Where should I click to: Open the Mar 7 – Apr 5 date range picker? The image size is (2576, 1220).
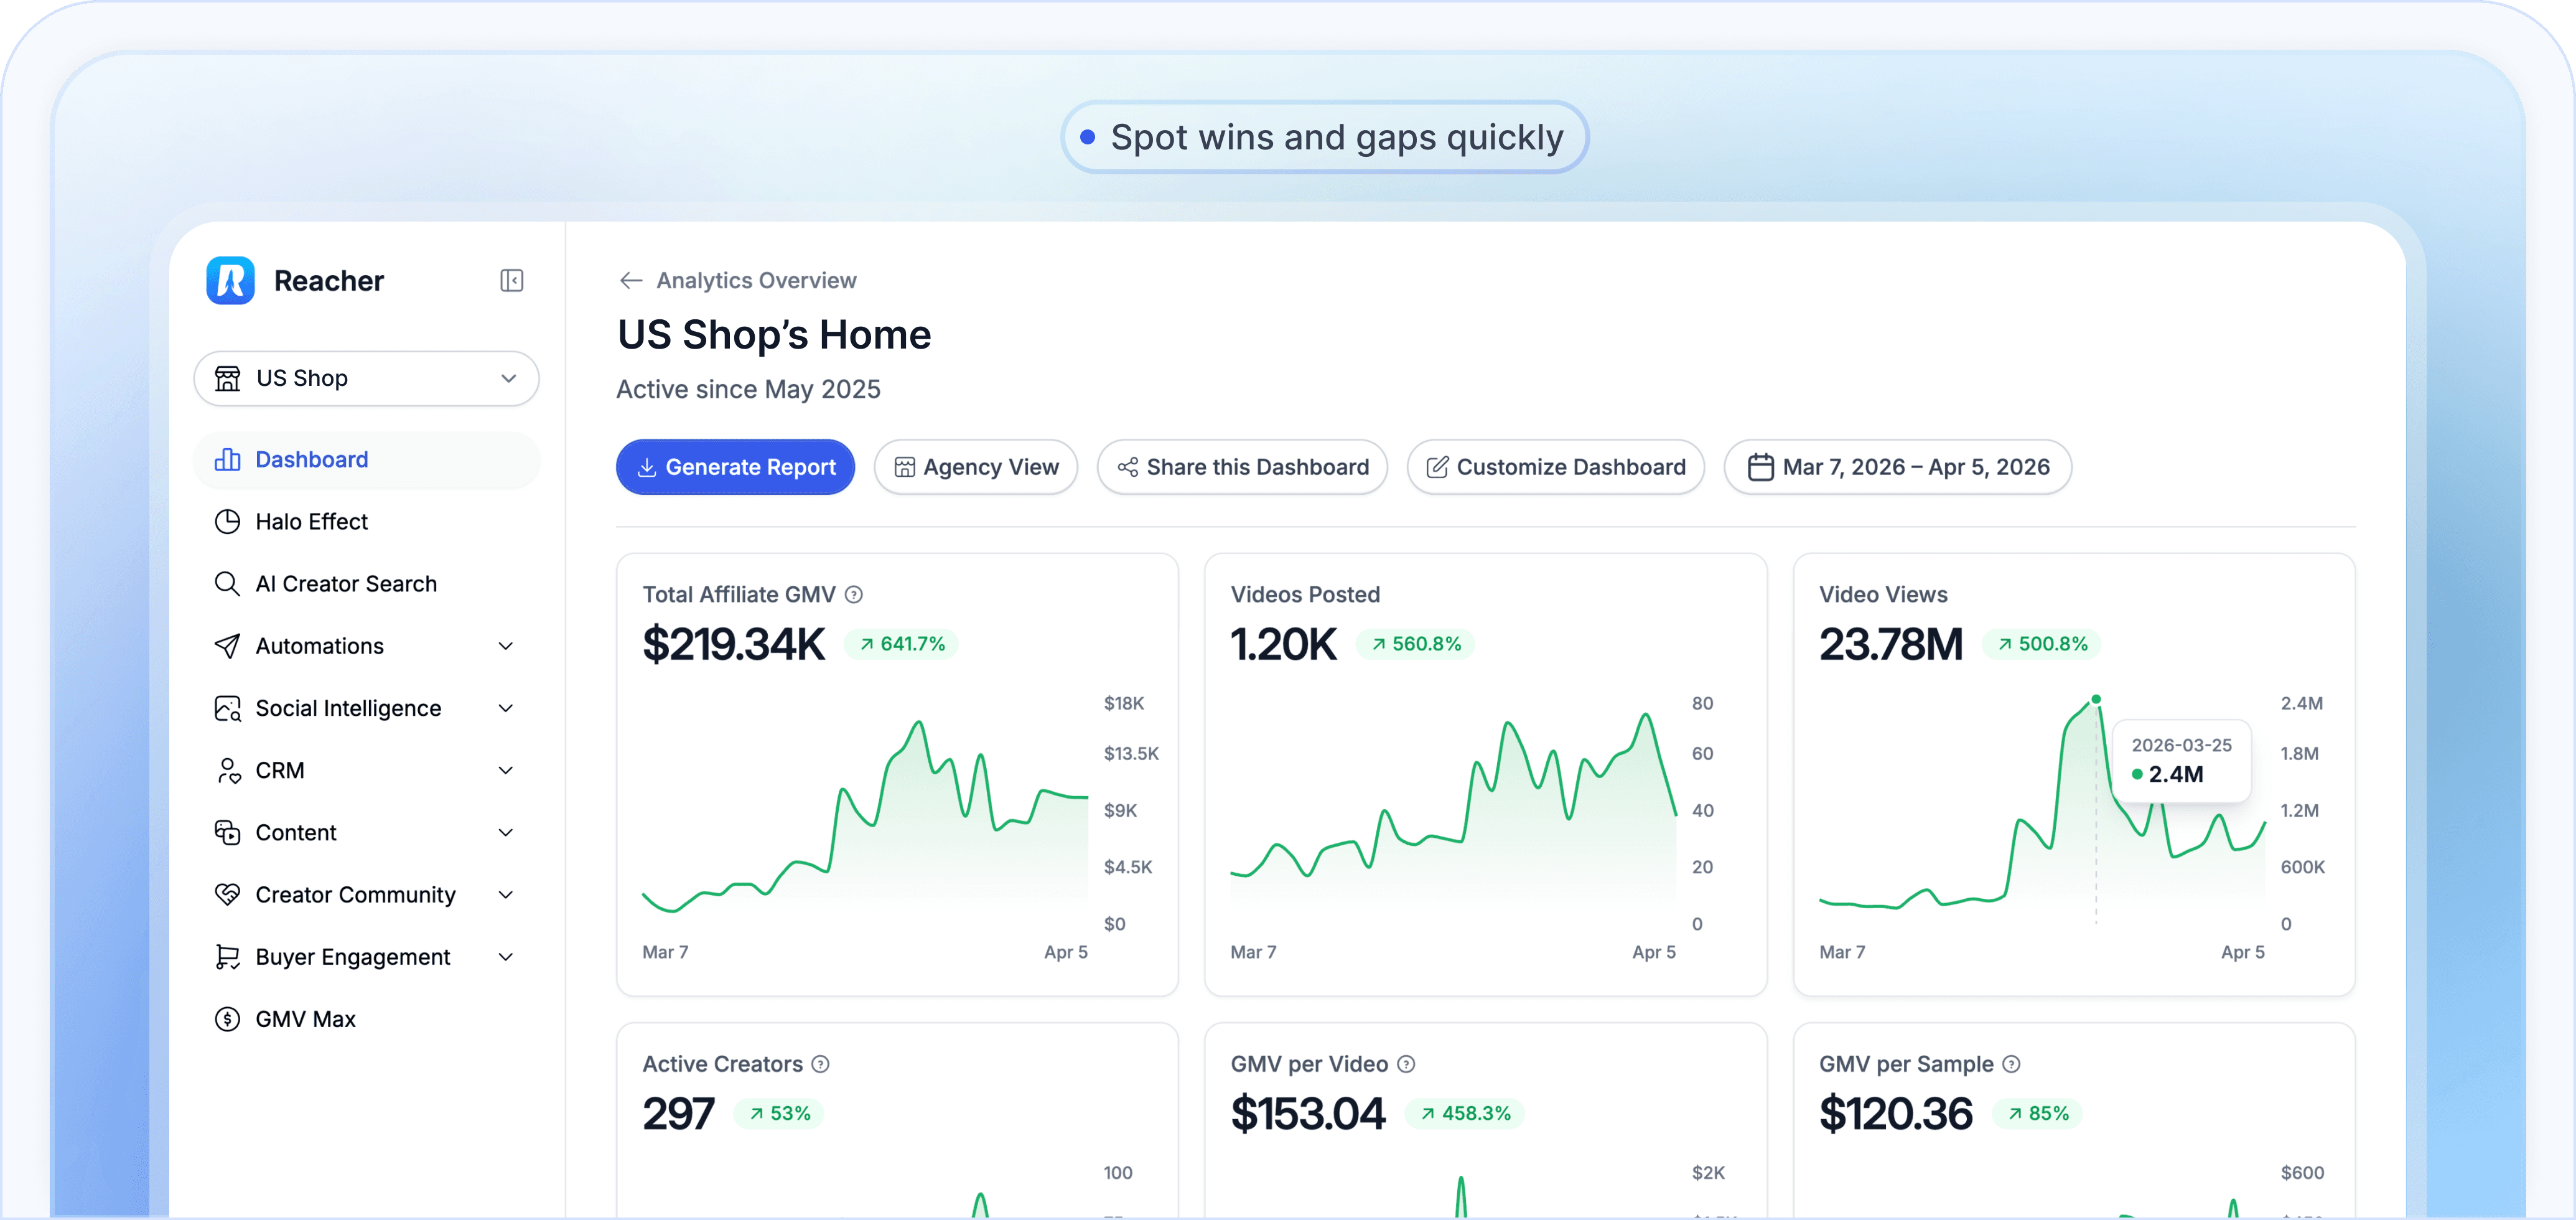1897,467
